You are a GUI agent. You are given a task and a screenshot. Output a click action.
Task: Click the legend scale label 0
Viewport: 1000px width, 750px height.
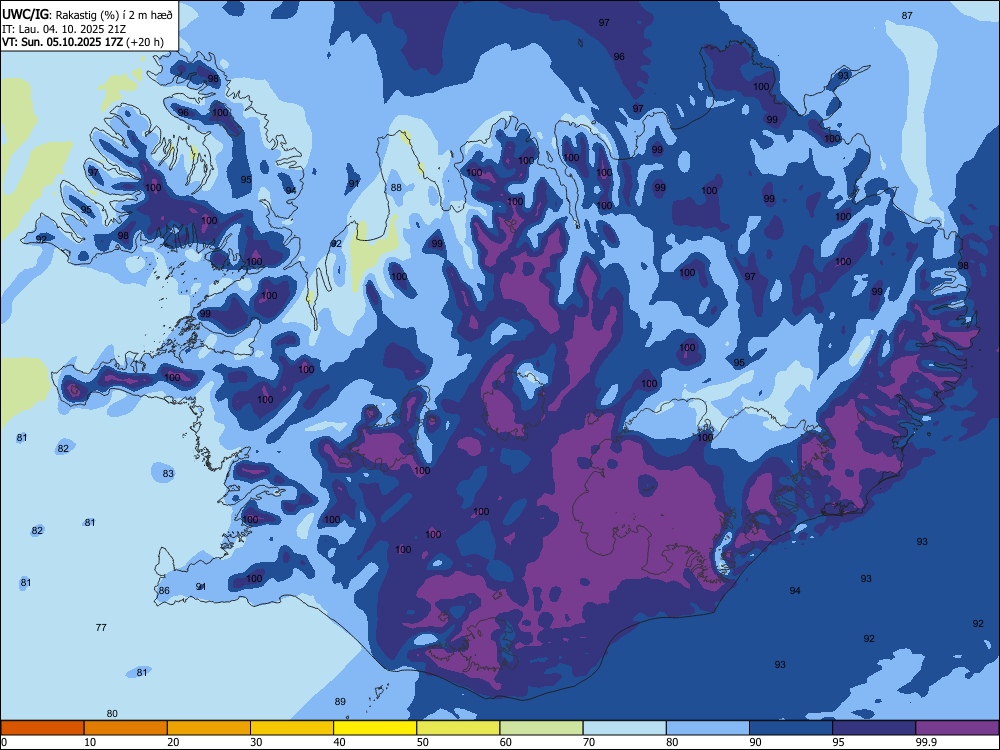coord(4,742)
